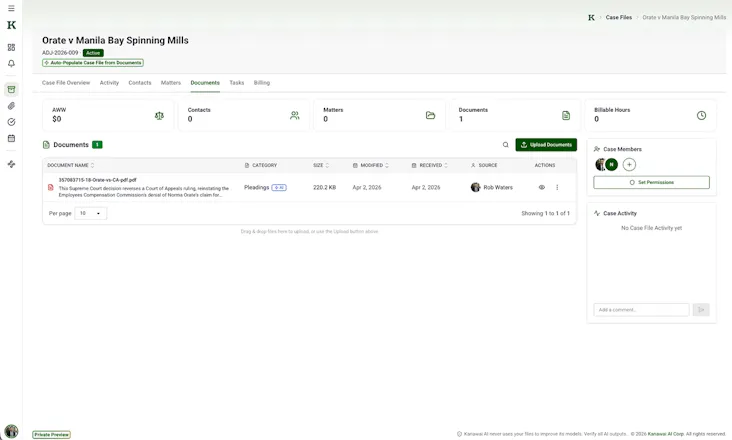Open the calendar icon in sidebar
Screen dimensions: 732x440
tap(11, 139)
